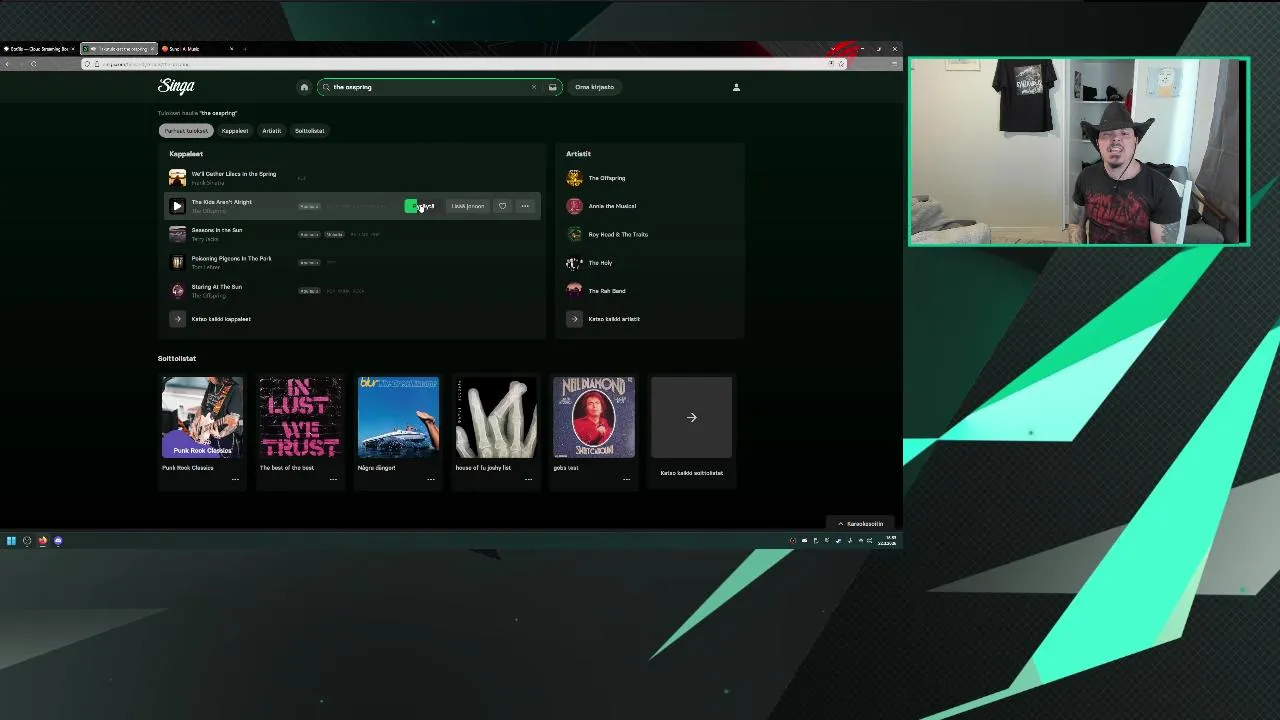This screenshot has width=1280, height=720.
Task: Click the Singa logo
Action: (176, 86)
